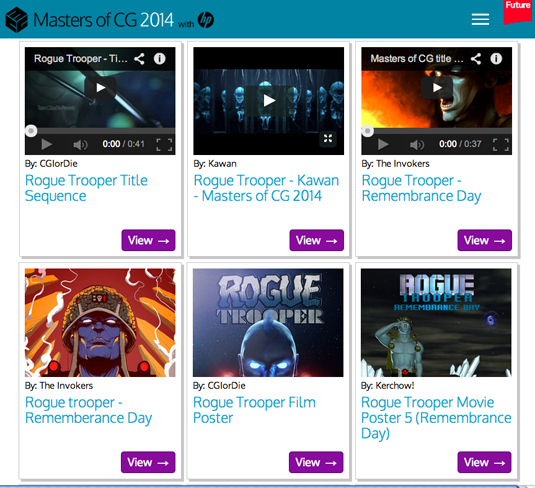The width and height of the screenshot is (535, 488).
Task: Click the seek bar handle on 0:37 video
Action: (367, 131)
